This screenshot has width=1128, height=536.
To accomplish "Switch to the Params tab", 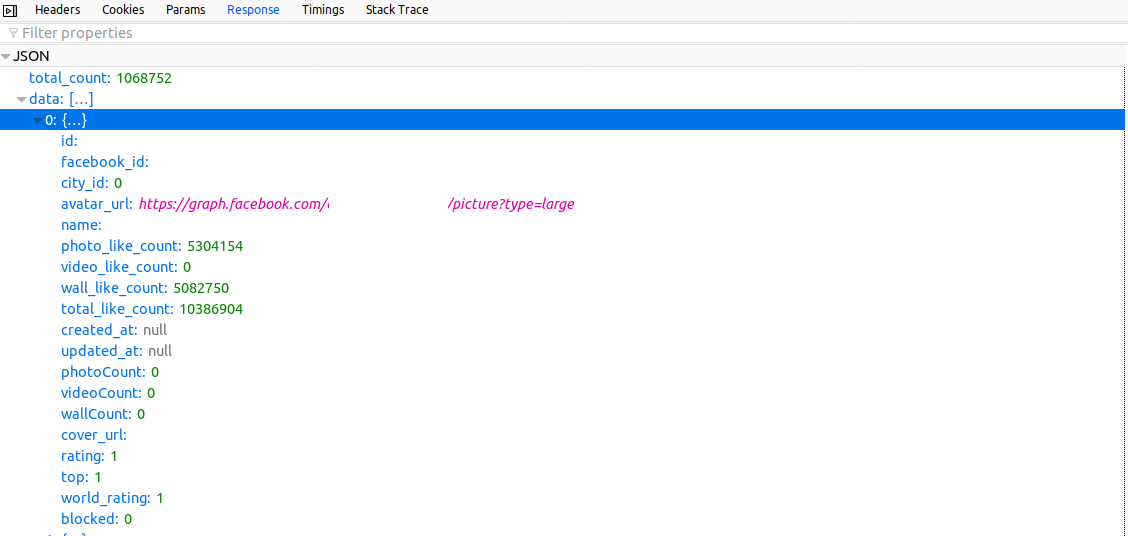I will point(185,10).
